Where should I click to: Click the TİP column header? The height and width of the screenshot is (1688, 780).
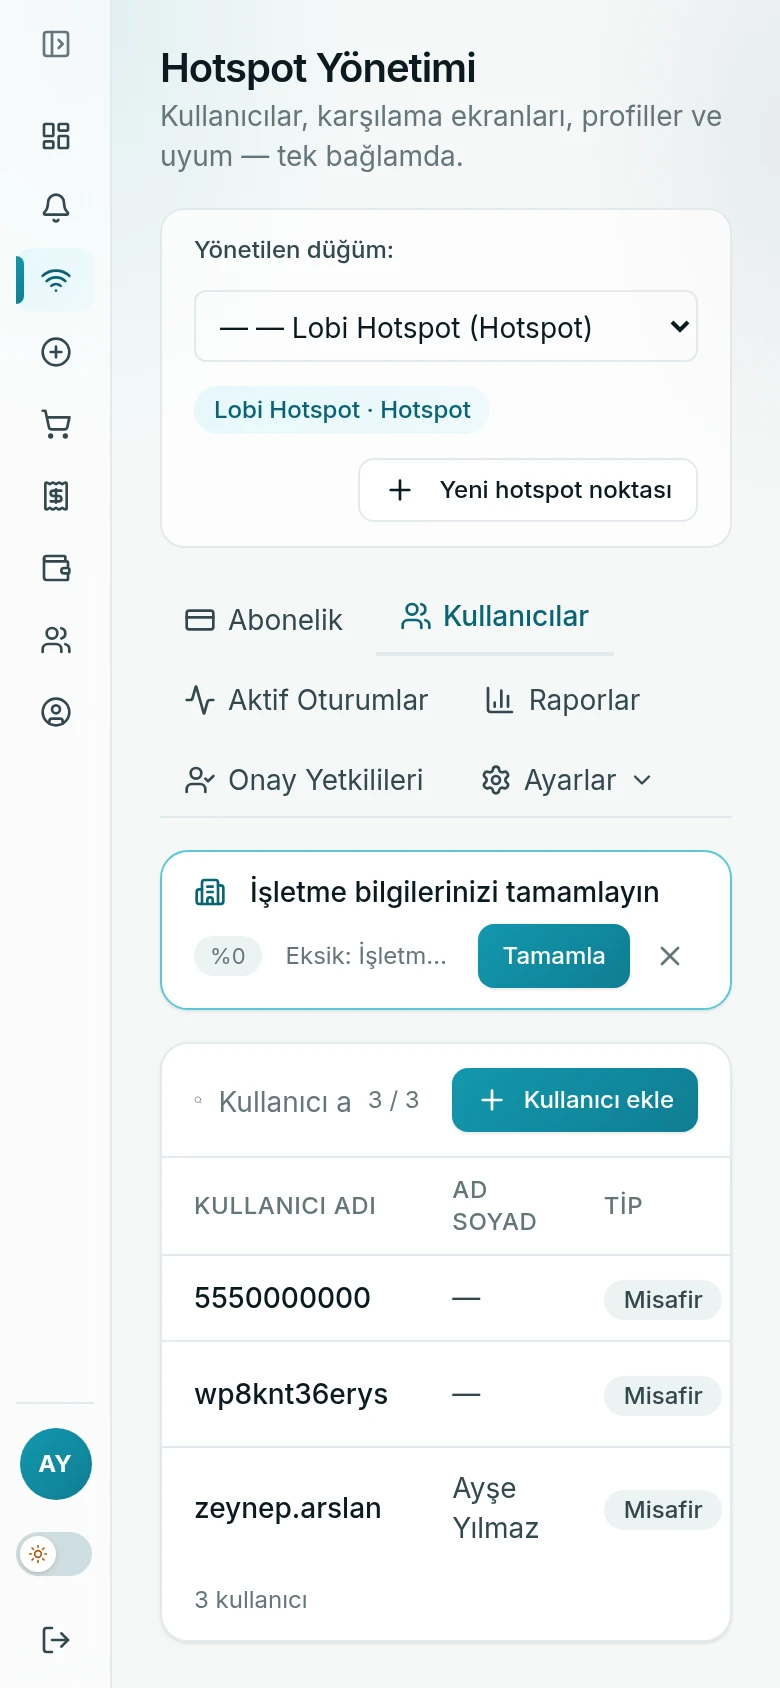[623, 1206]
